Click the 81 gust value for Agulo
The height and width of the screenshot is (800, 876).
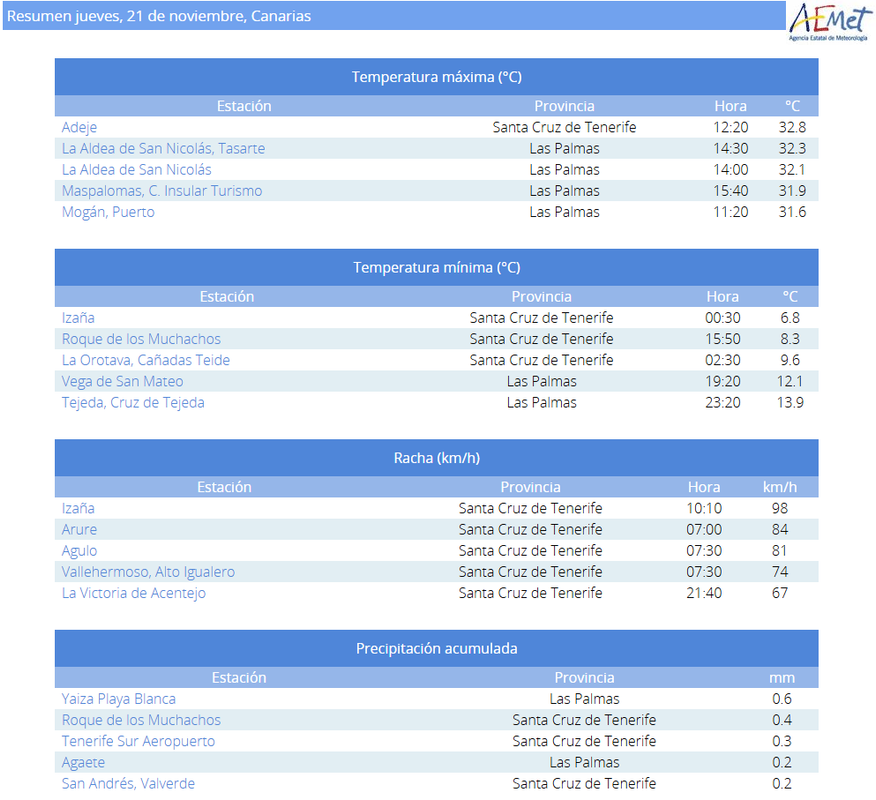point(780,551)
